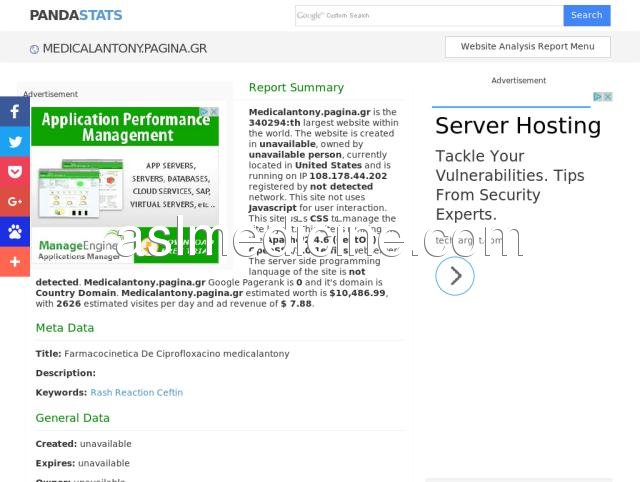Share page via Google Plus icon
Image resolution: width=640 pixels, height=482 pixels.
pyautogui.click(x=15, y=202)
